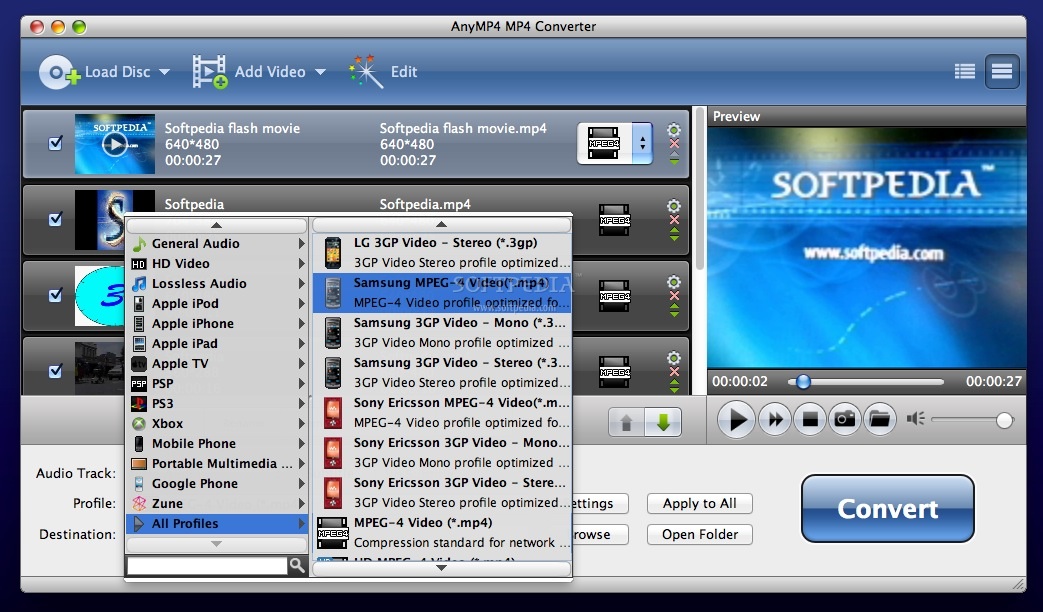
Task: Open the Load Disc tool
Action: coord(104,71)
